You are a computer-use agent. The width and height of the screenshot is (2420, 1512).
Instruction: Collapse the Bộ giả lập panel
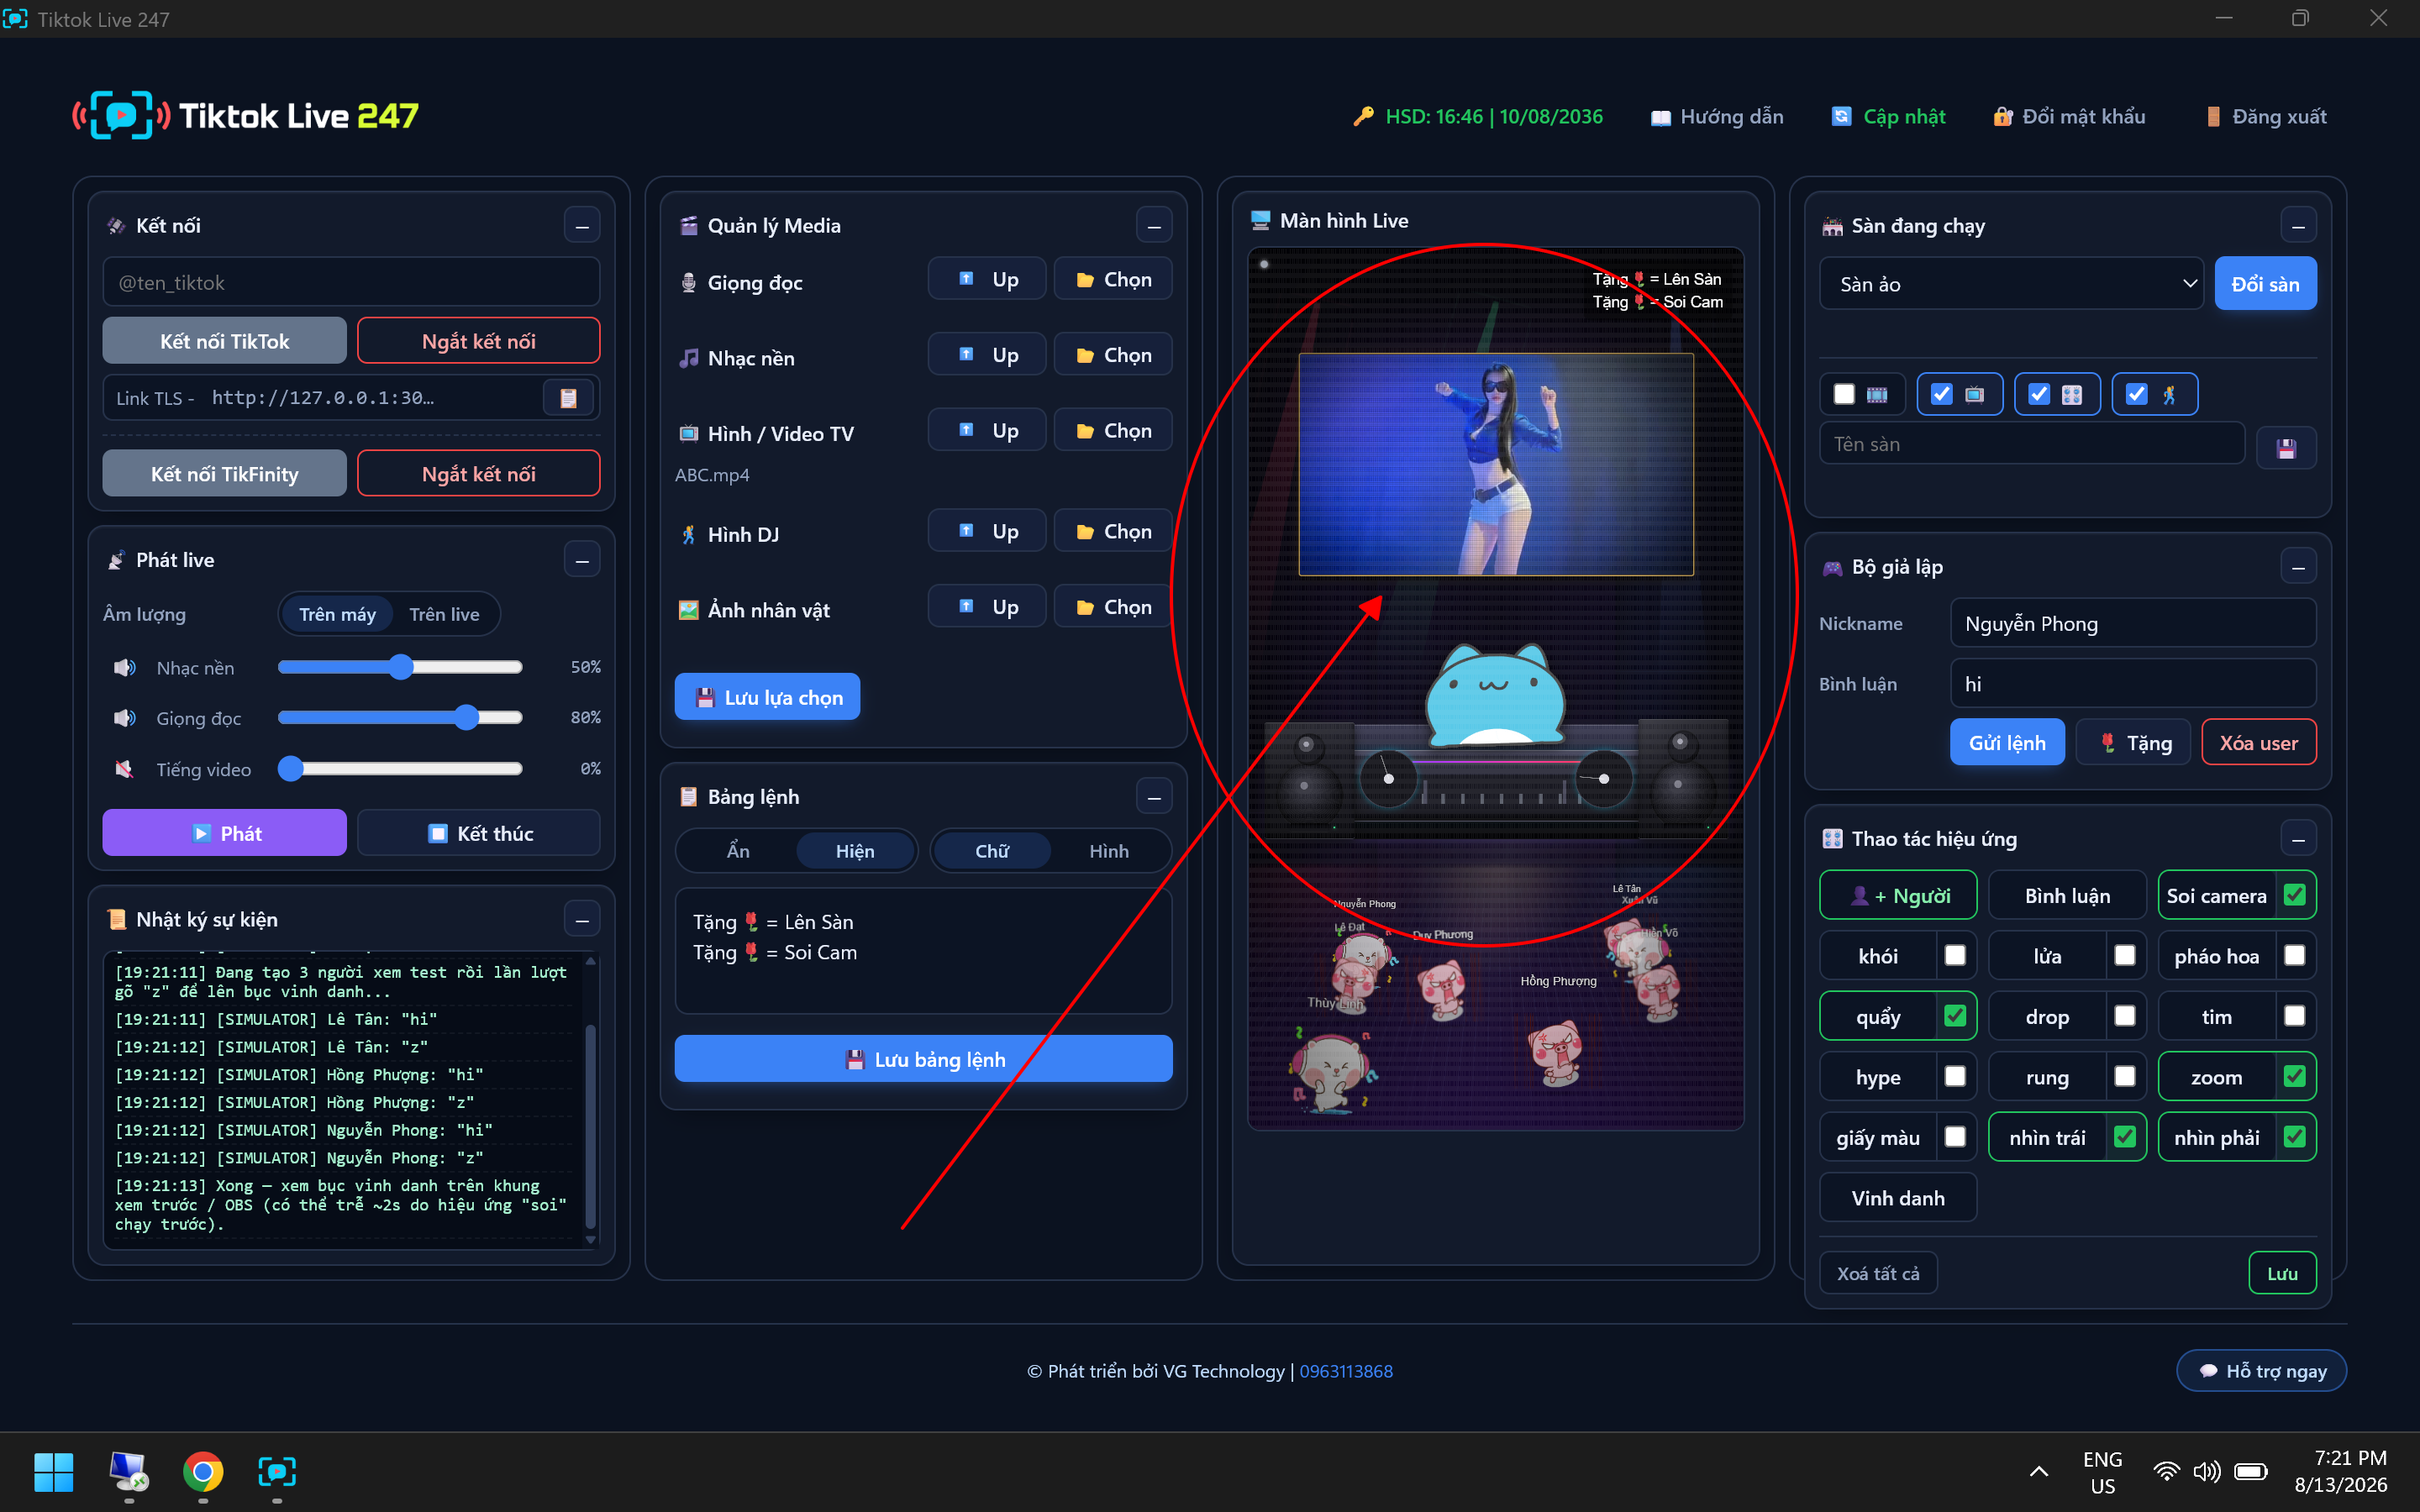[x=2298, y=567]
